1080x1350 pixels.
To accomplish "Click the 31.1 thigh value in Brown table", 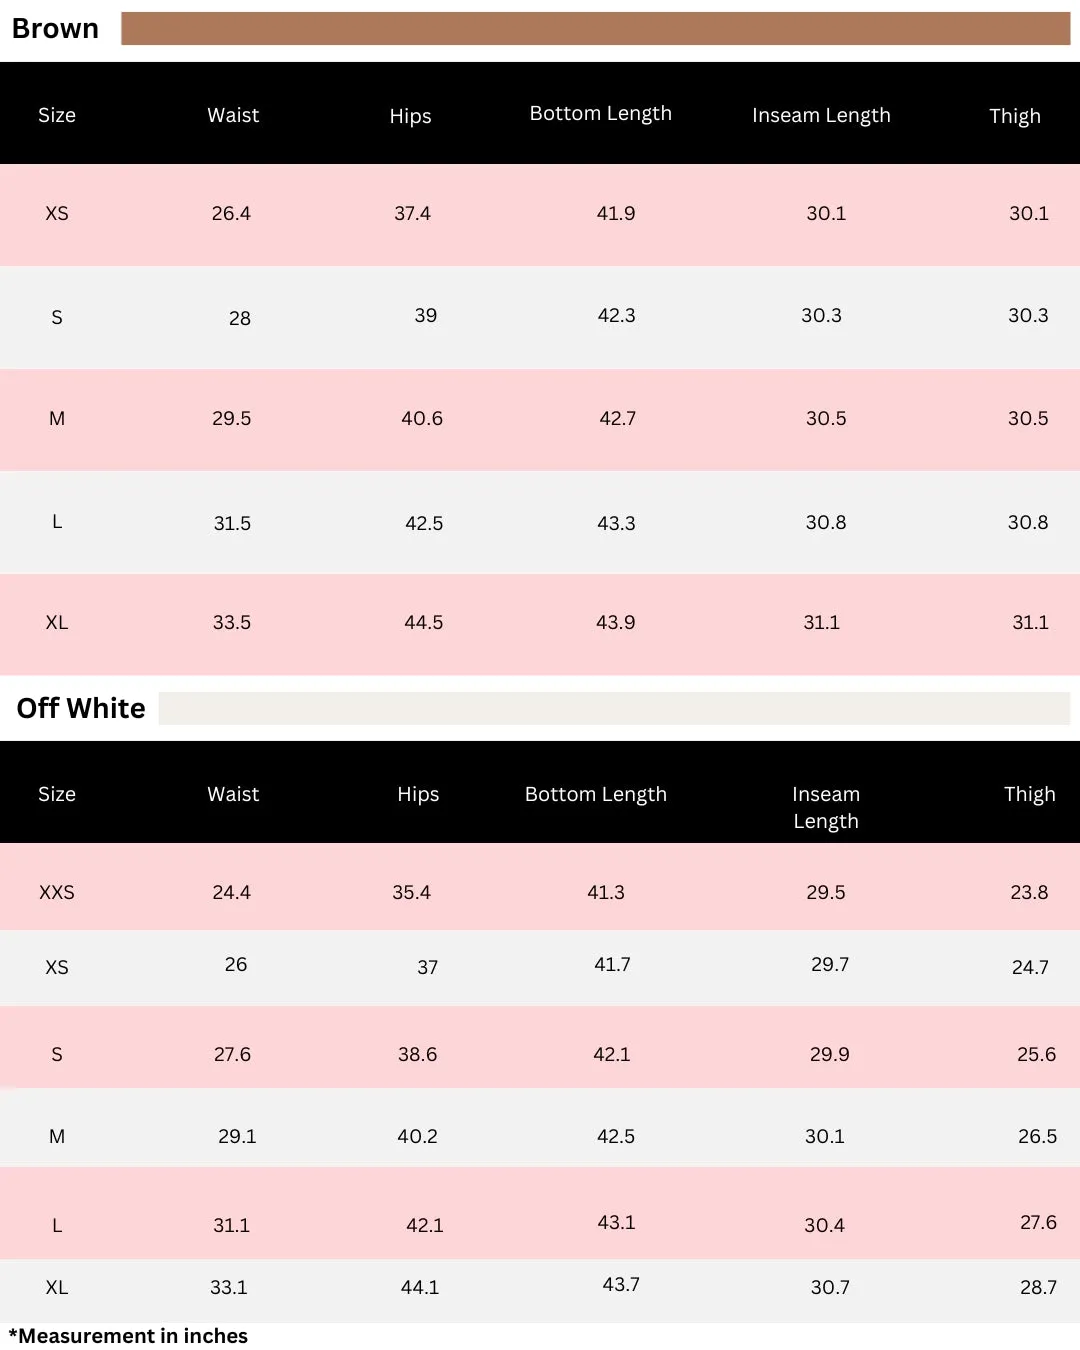I will click(1030, 622).
